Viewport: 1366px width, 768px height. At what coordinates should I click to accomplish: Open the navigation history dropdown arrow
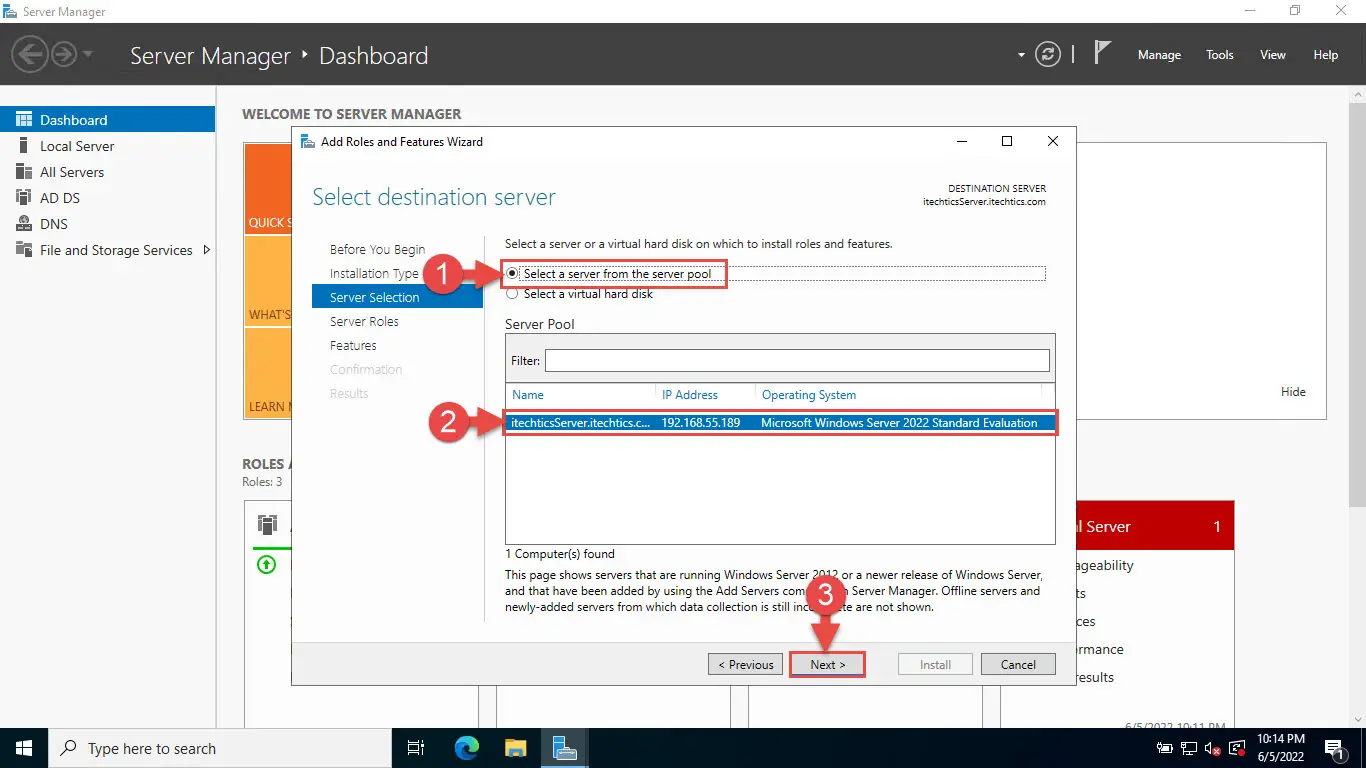pyautogui.click(x=88, y=54)
